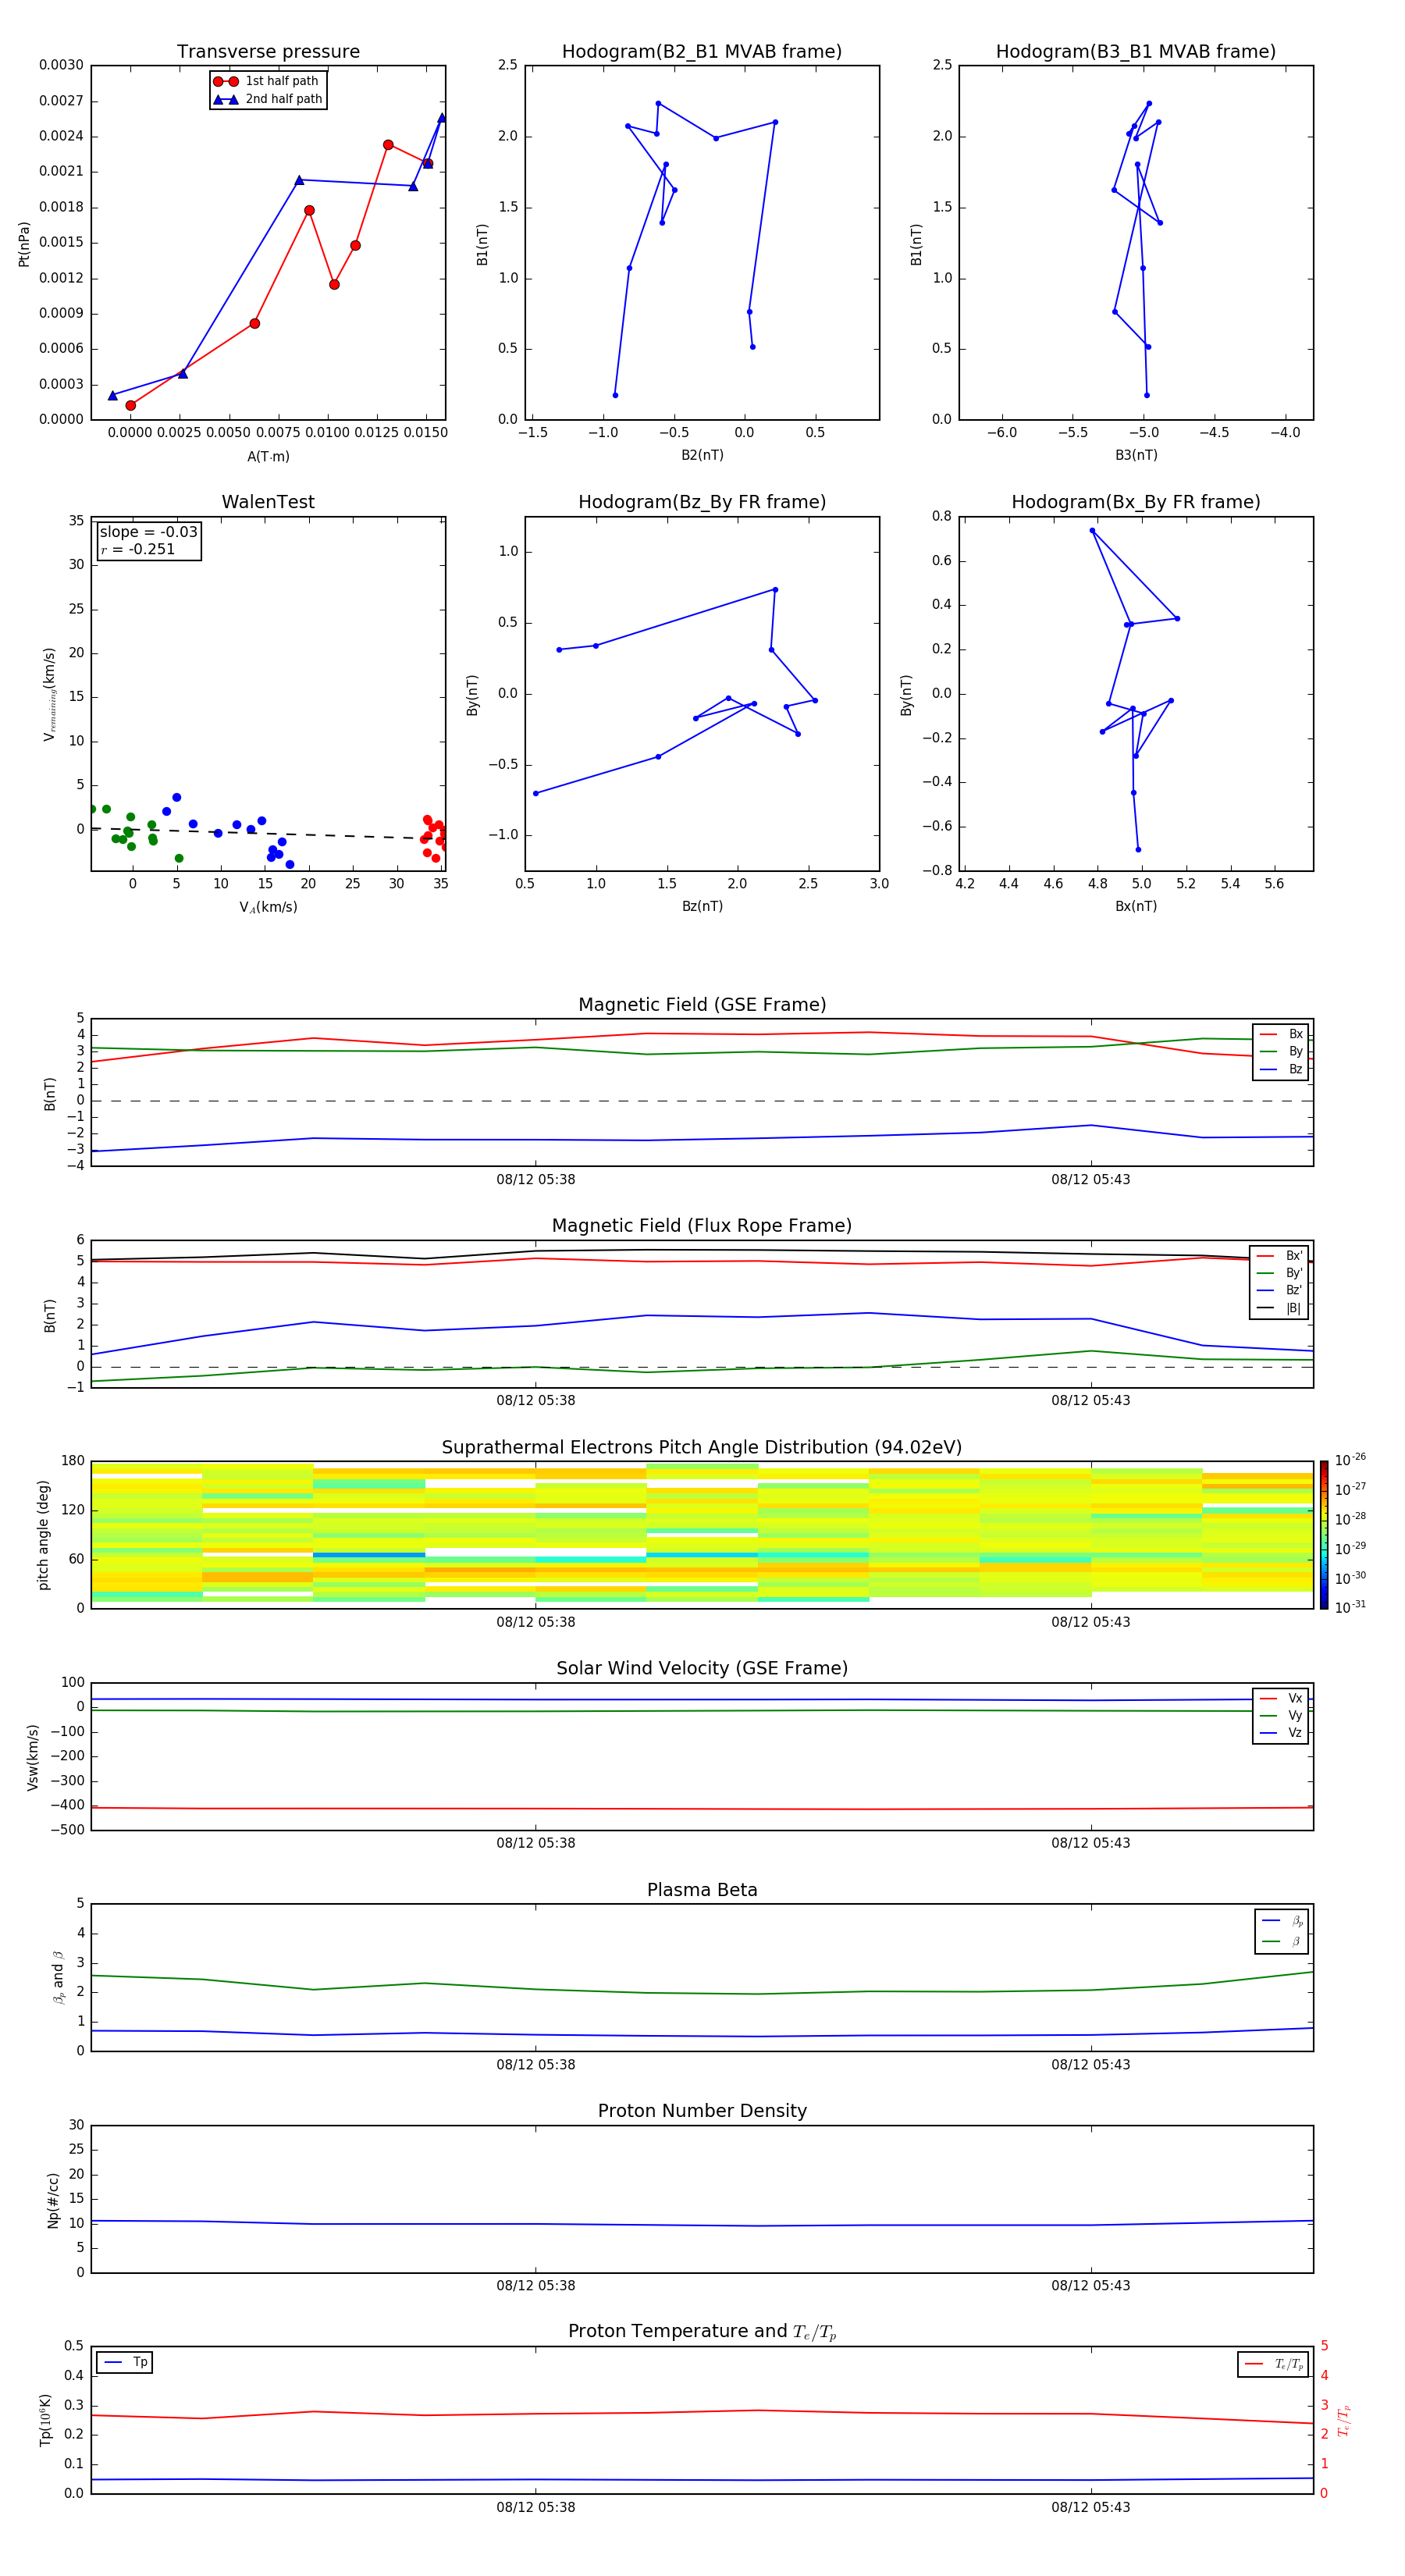Click the 'Np(#/cc)' axis label
Image resolution: width=1405 pixels, height=2576 pixels.
pyautogui.click(x=53, y=2199)
